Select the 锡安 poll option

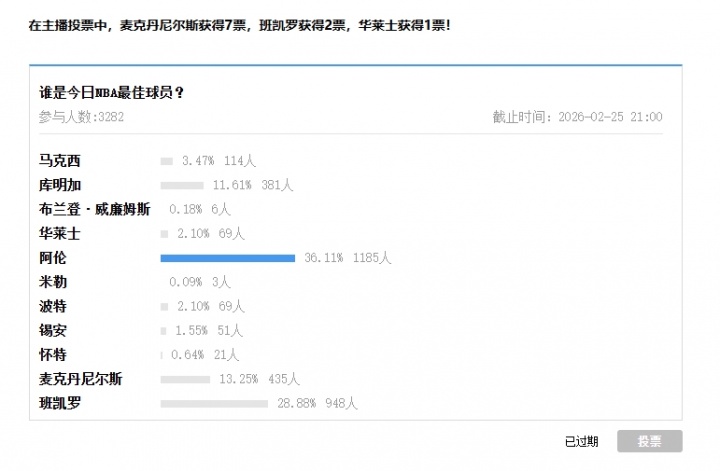tap(52, 330)
